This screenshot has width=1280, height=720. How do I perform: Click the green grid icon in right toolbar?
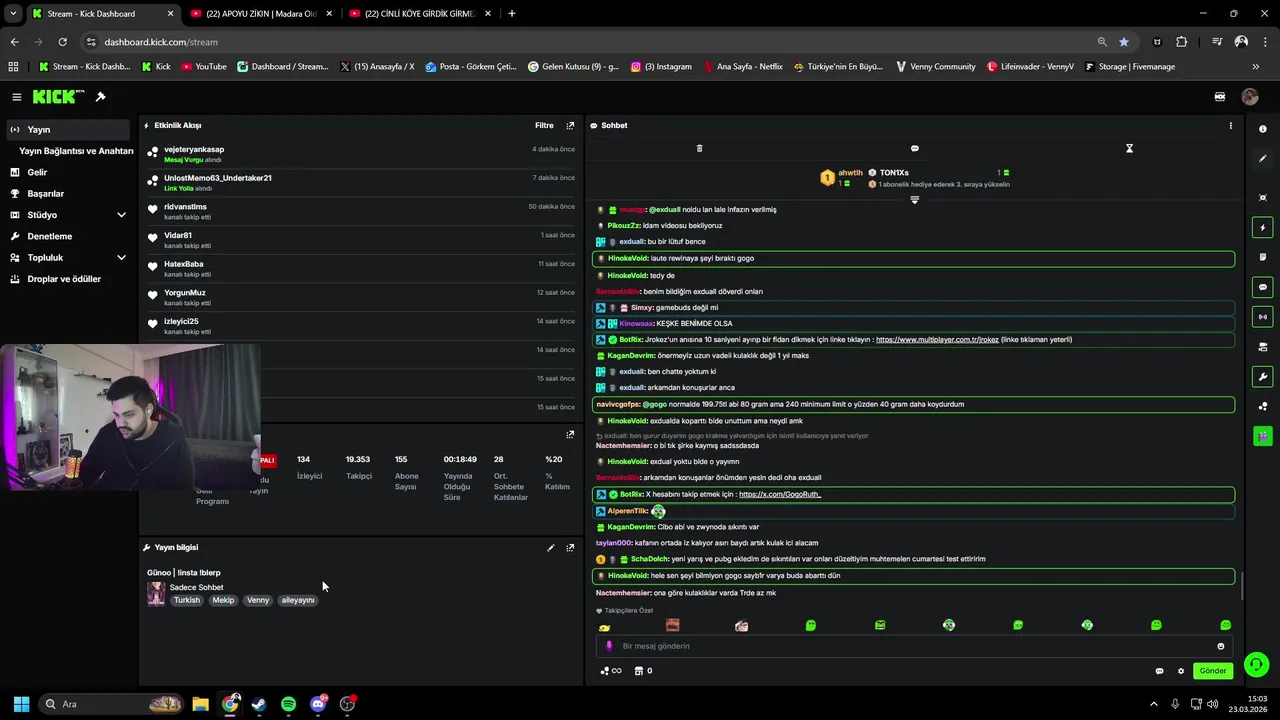click(x=1262, y=436)
